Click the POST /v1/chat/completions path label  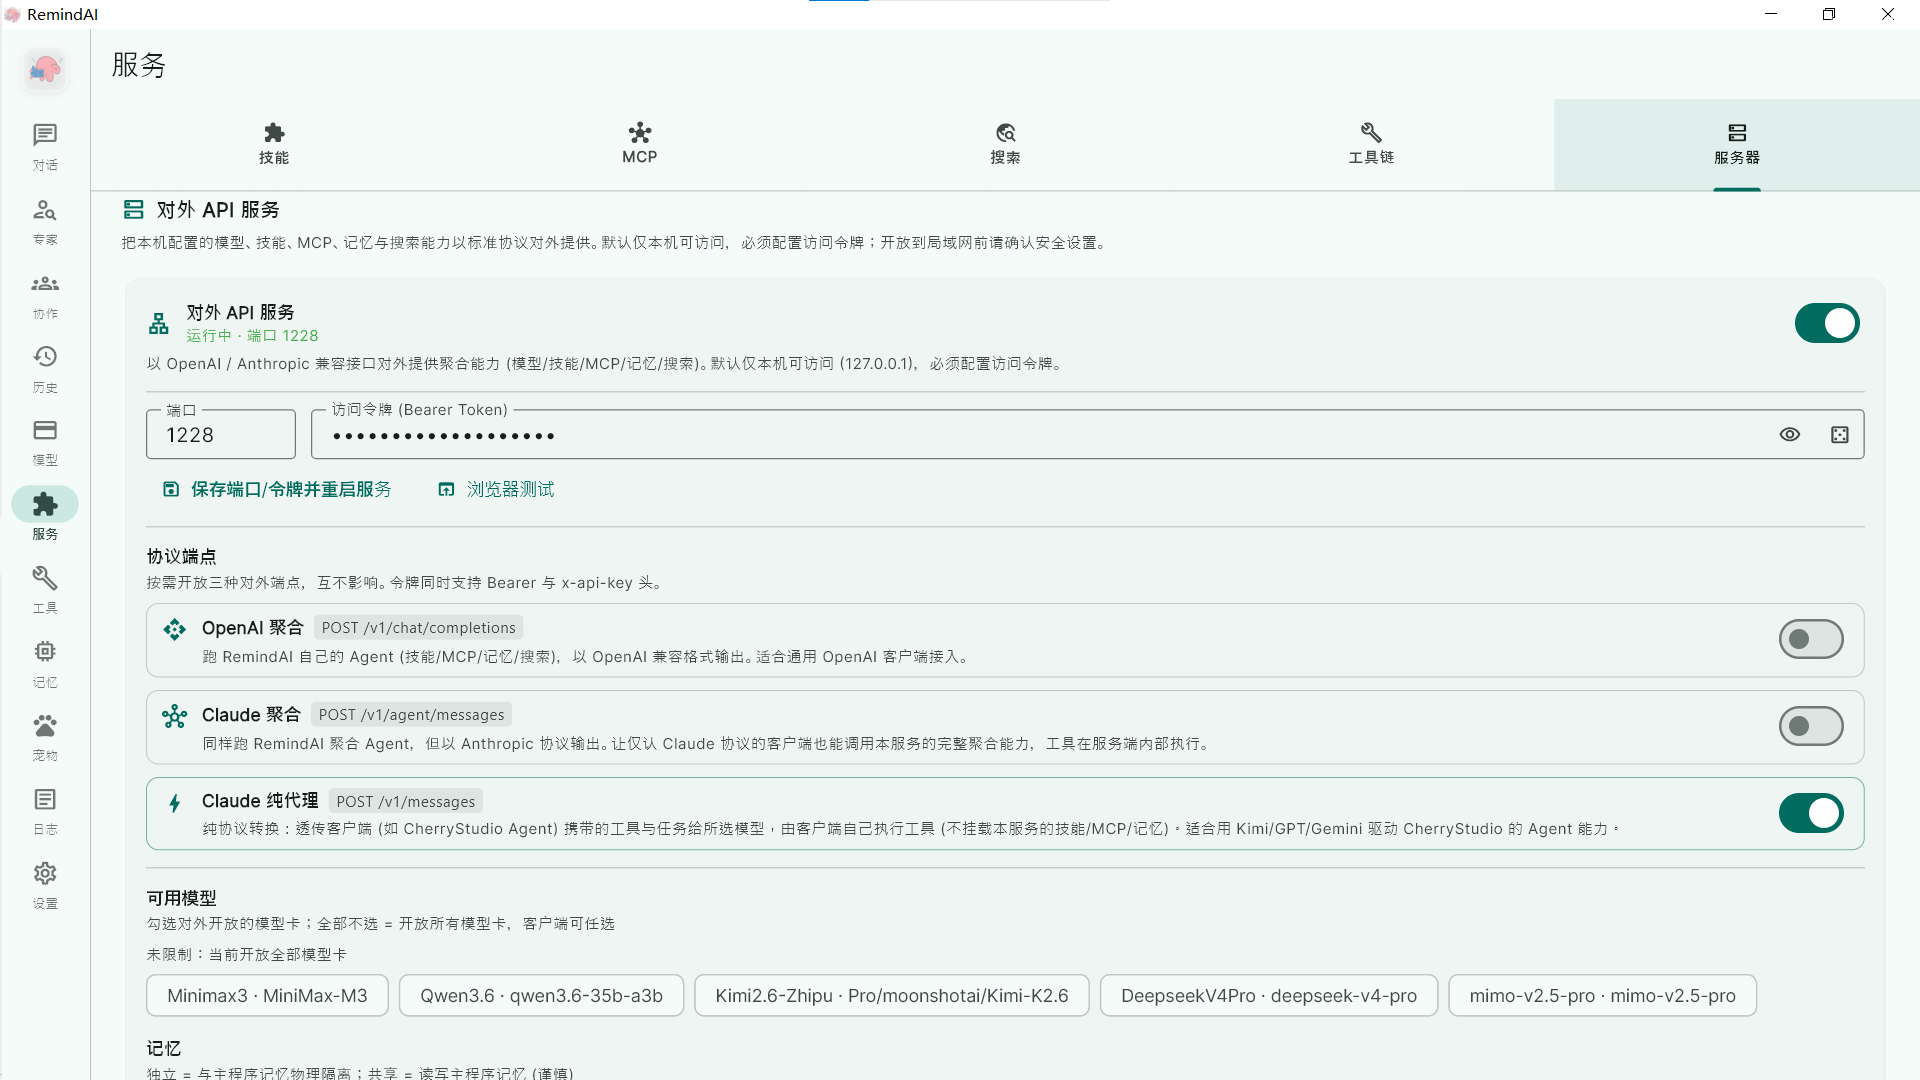(419, 628)
